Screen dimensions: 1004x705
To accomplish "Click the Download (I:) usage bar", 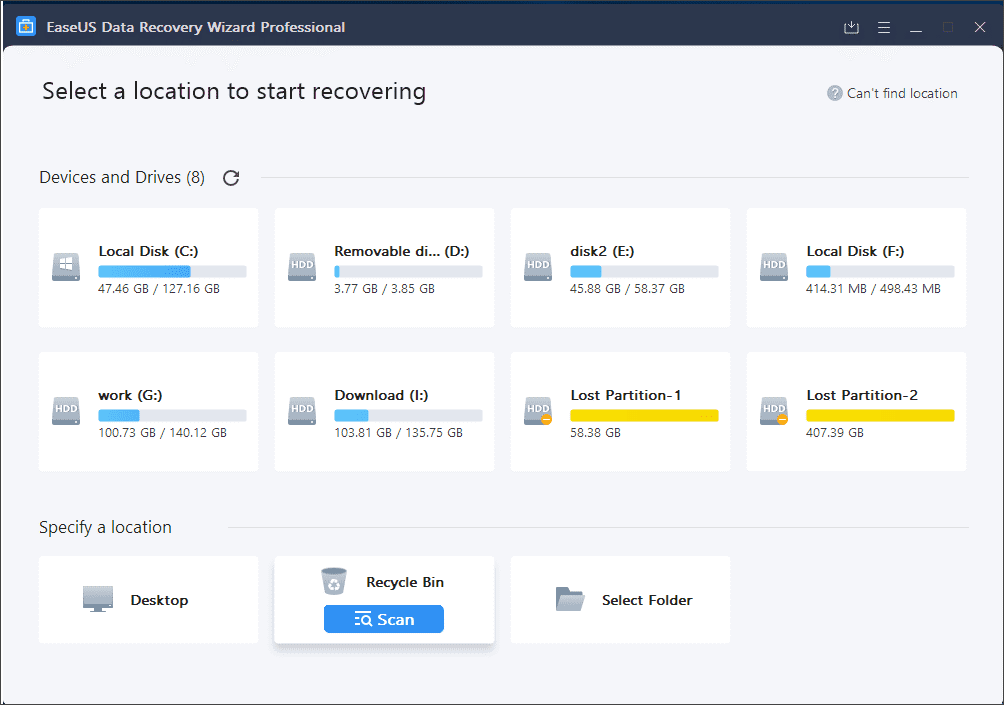I will click(408, 416).
